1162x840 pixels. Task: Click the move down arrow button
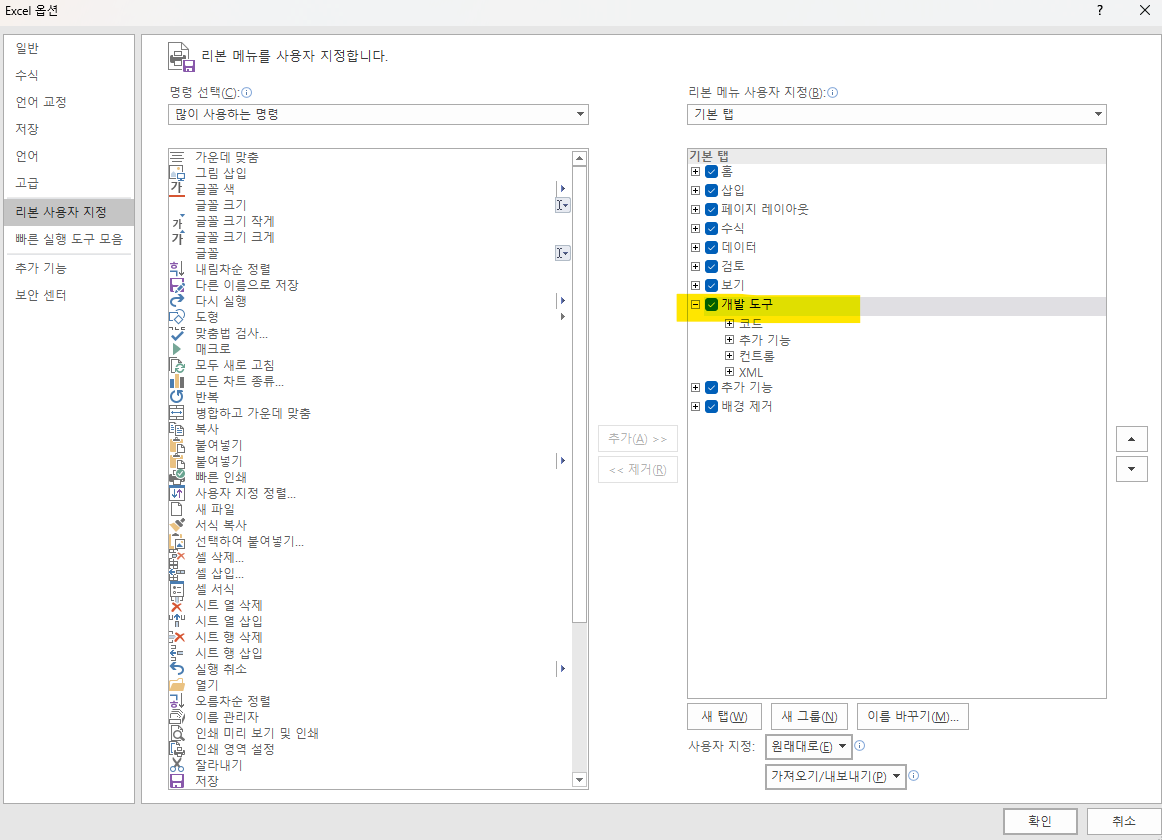pos(1132,469)
